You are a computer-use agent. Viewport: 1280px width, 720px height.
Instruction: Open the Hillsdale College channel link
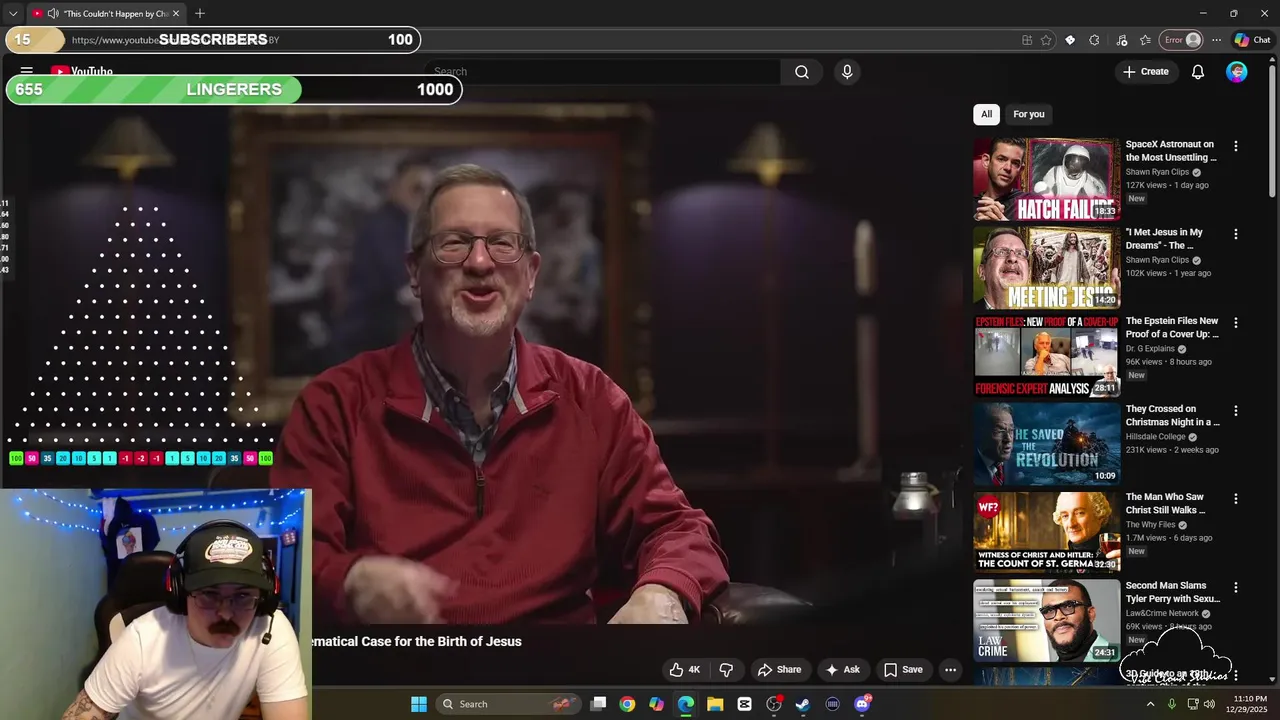(x=1155, y=437)
